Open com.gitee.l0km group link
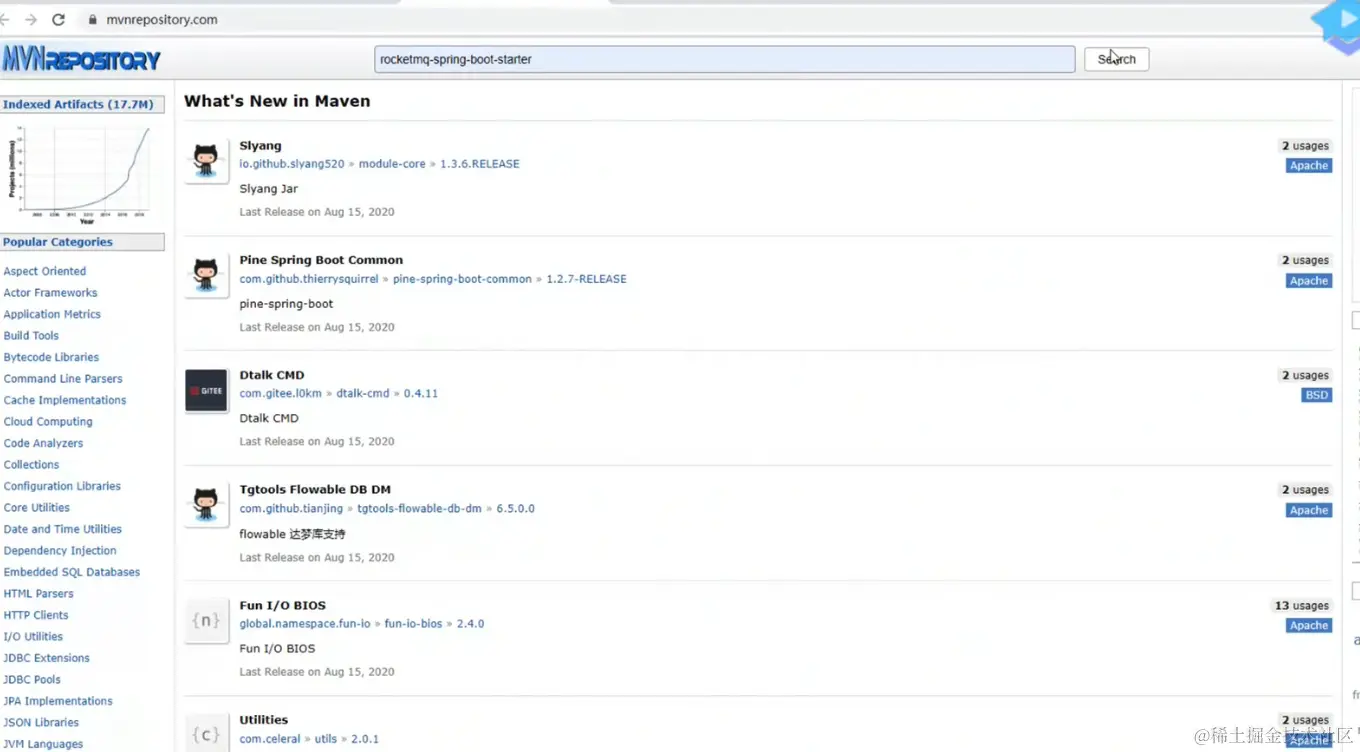 tap(281, 394)
